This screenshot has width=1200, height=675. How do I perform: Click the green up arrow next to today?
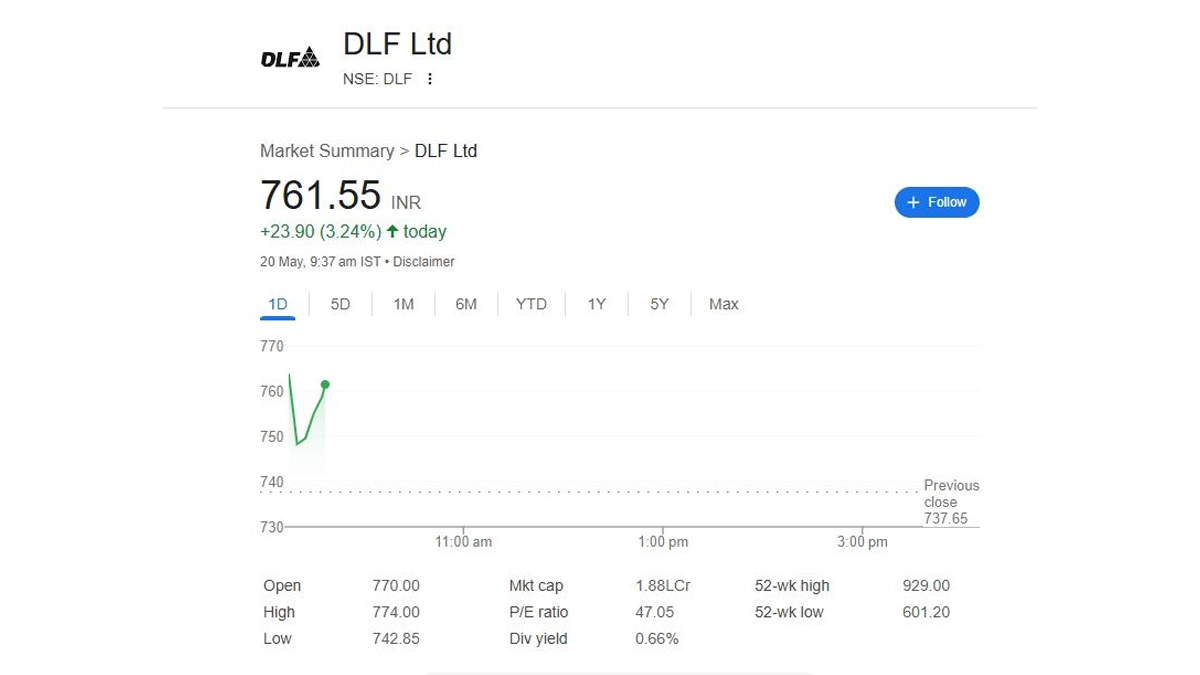[392, 232]
